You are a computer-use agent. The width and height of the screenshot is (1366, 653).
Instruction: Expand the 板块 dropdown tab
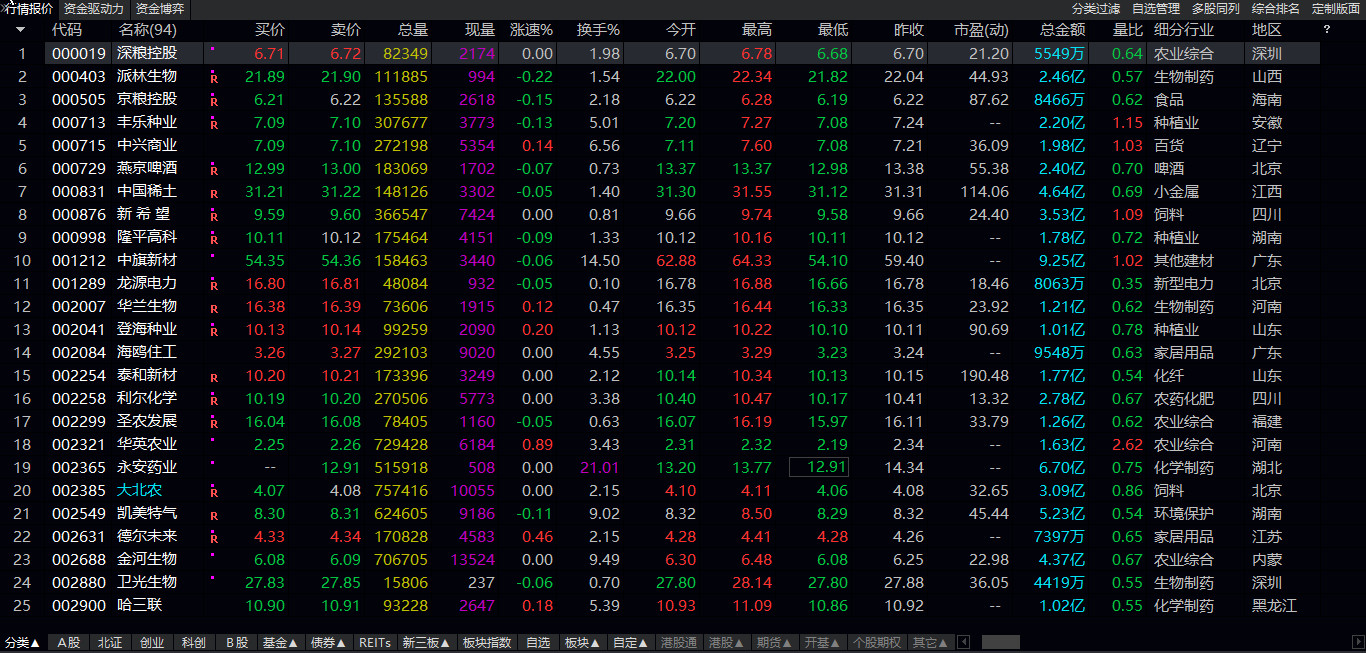pos(582,642)
